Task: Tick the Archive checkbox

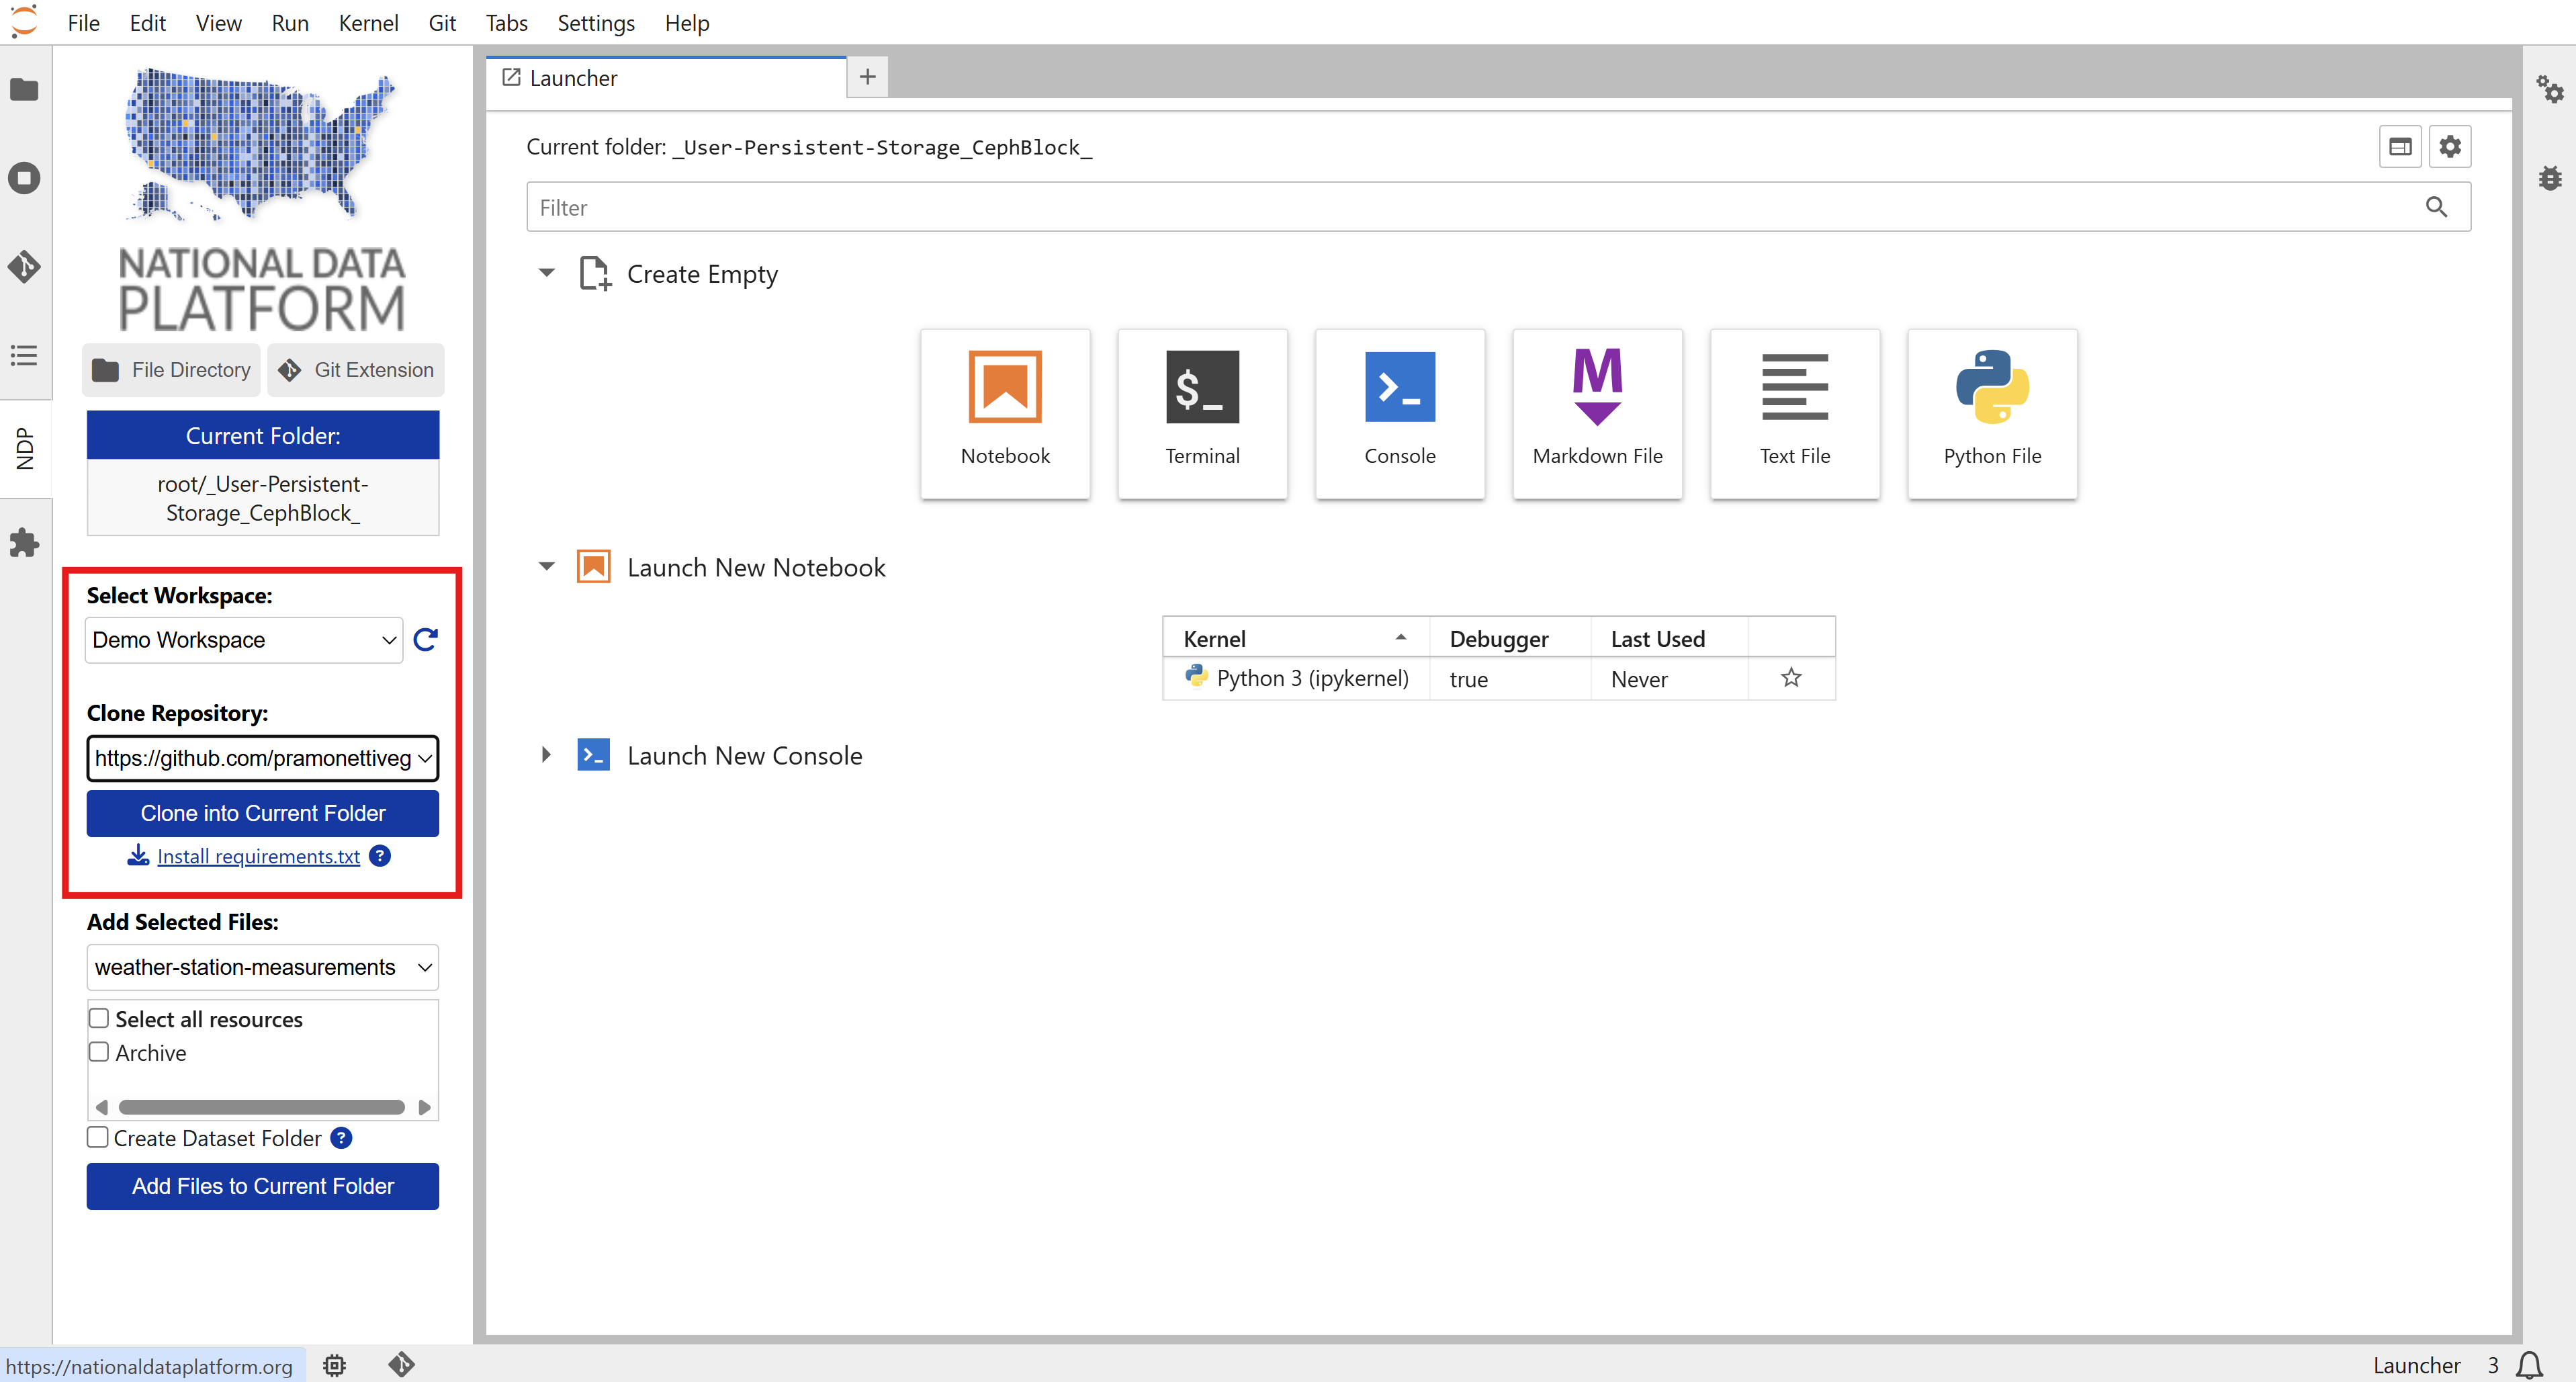Action: tap(99, 1052)
